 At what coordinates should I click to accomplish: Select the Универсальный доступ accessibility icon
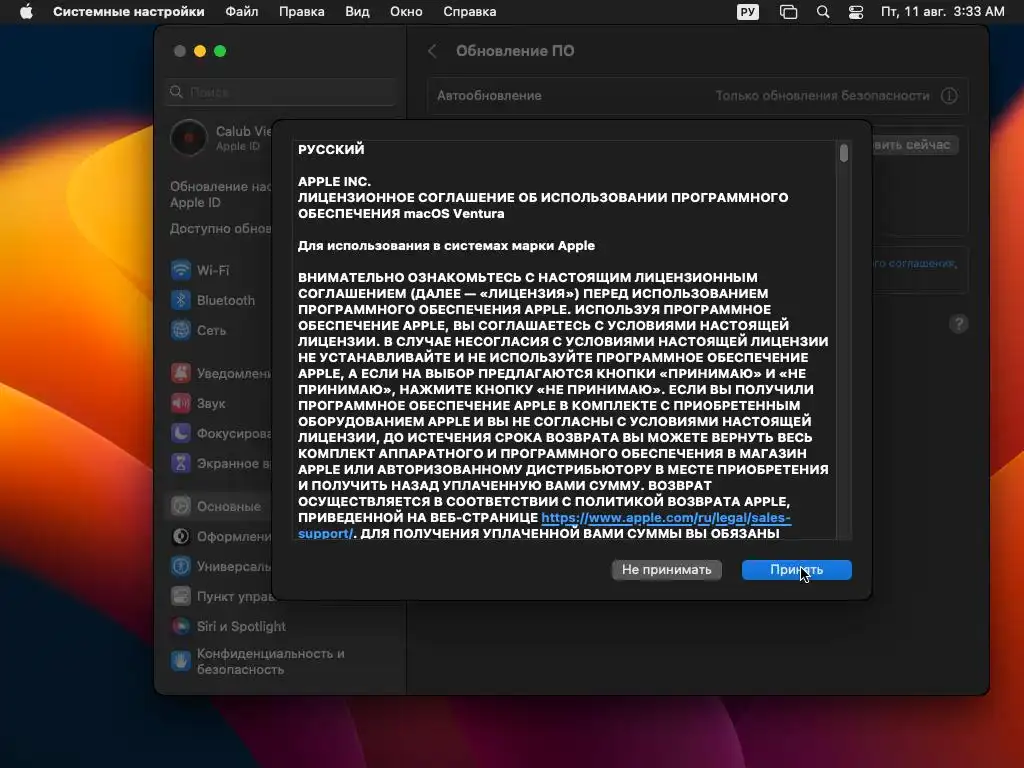(x=181, y=566)
